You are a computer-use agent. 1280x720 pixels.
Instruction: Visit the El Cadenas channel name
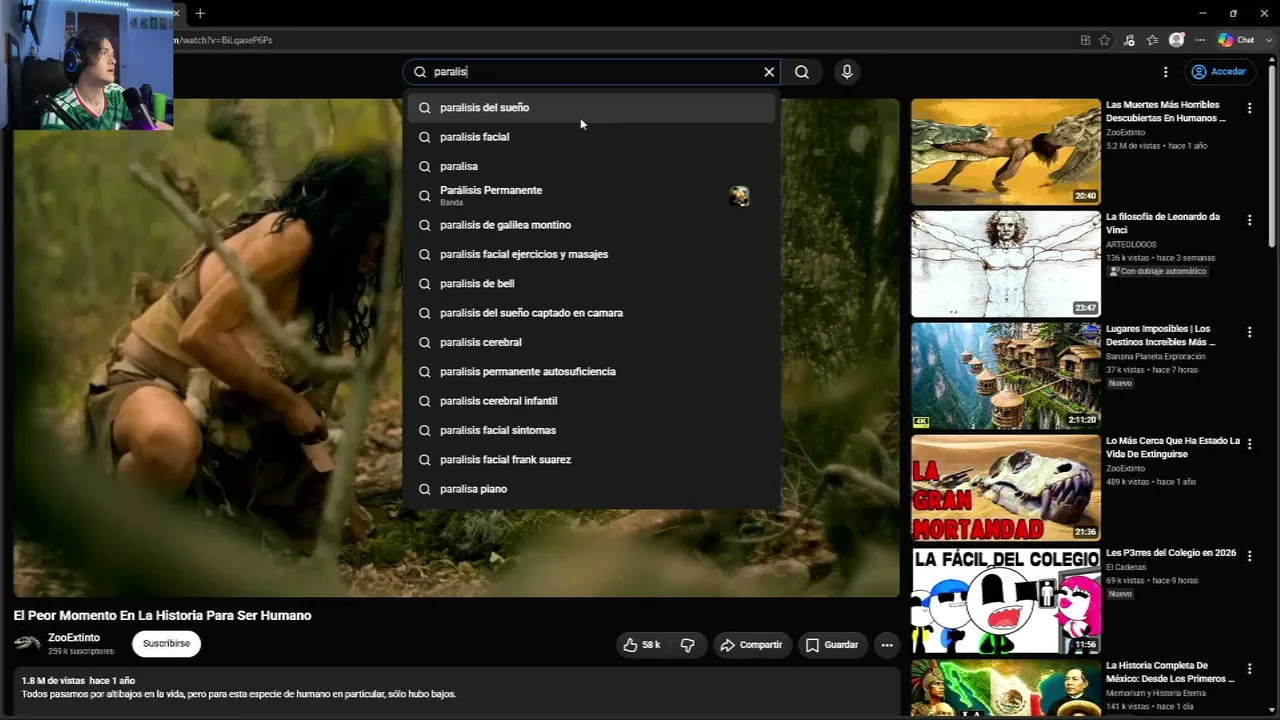tap(1126, 567)
